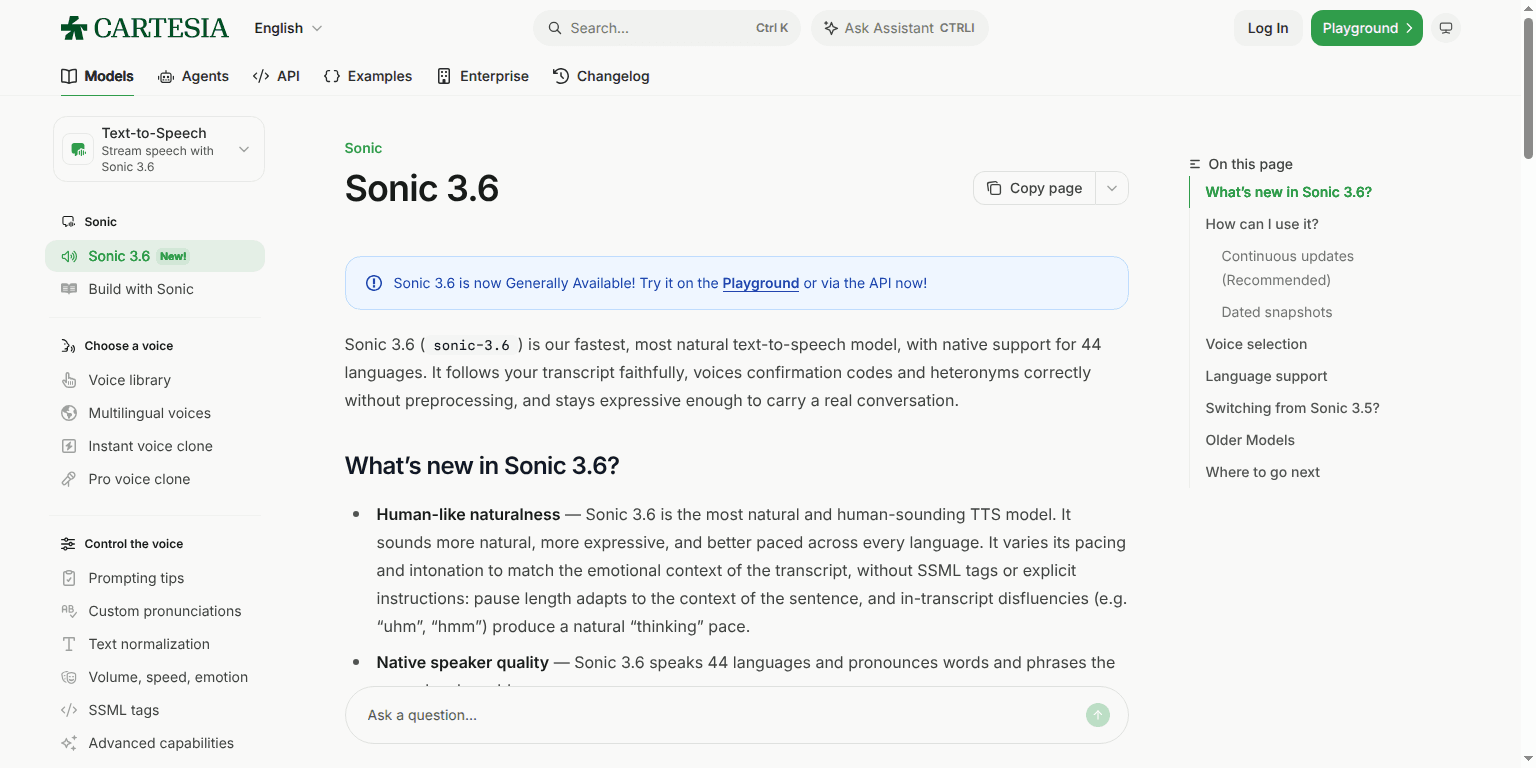Viewport: 1536px width, 768px height.
Task: Click the Ask a question field
Action: tap(737, 715)
